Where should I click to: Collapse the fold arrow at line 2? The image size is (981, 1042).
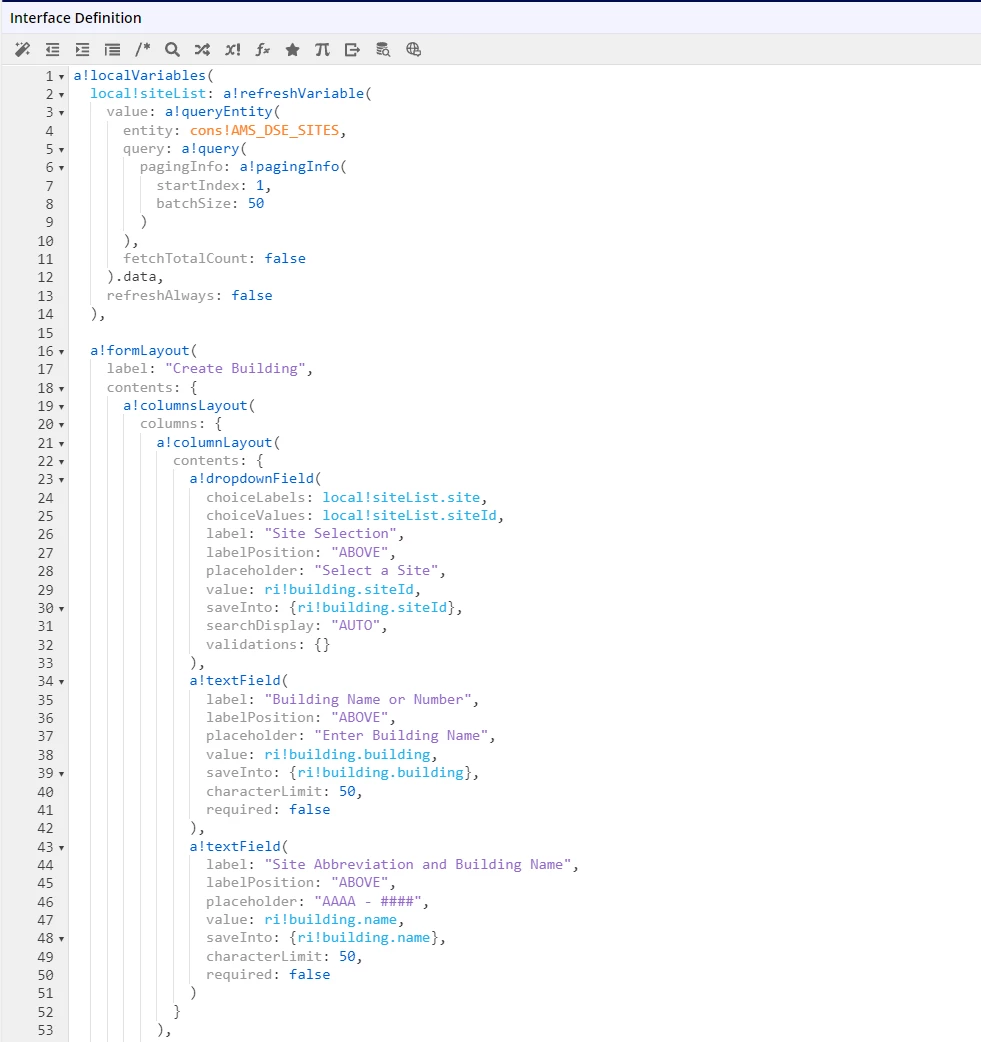61,95
